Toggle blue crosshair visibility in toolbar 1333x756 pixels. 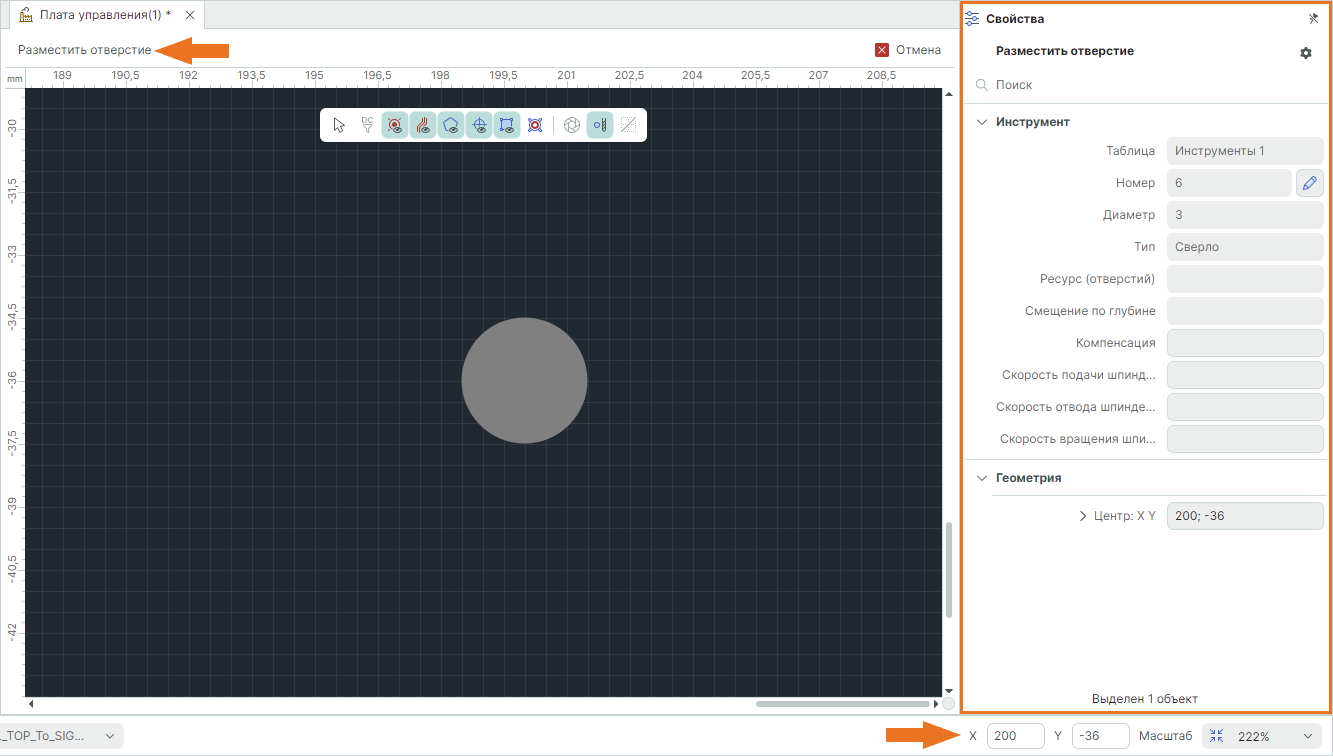479,125
